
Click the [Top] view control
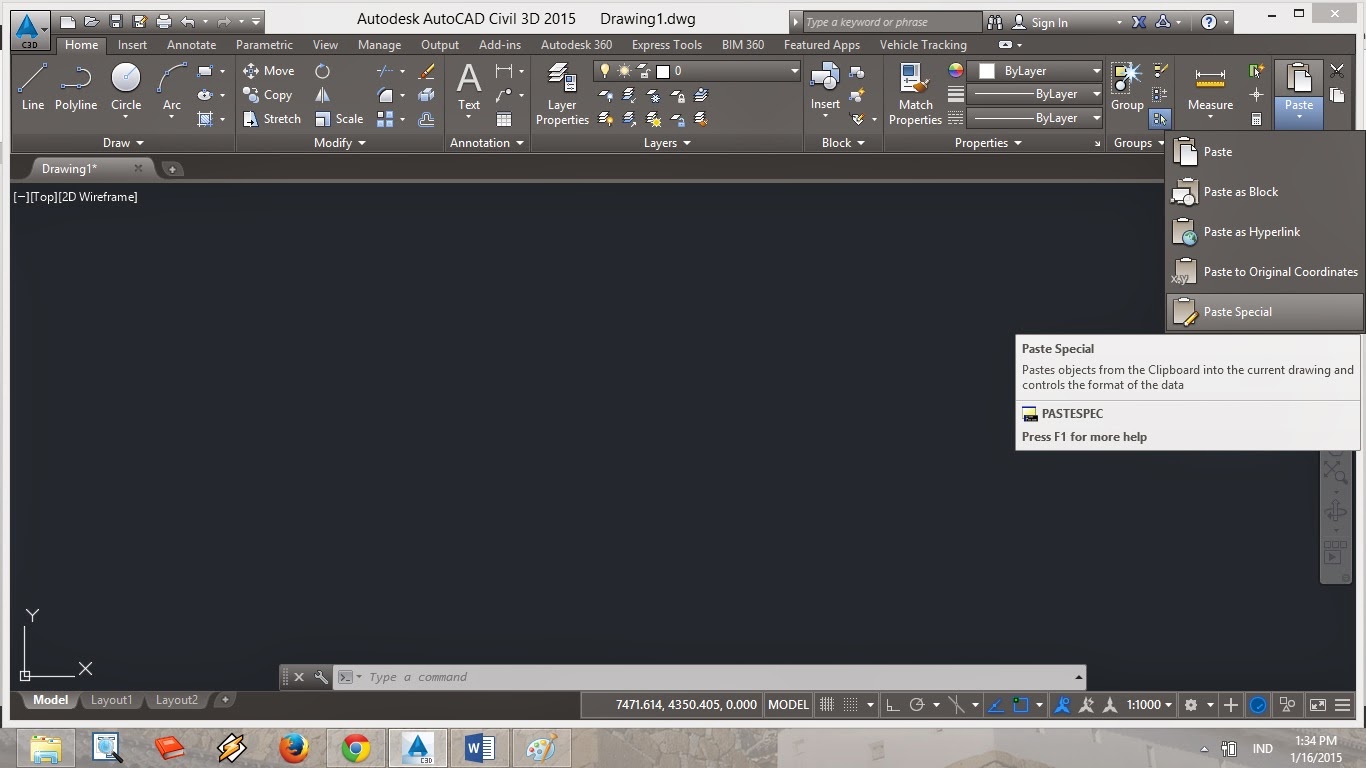tap(44, 197)
